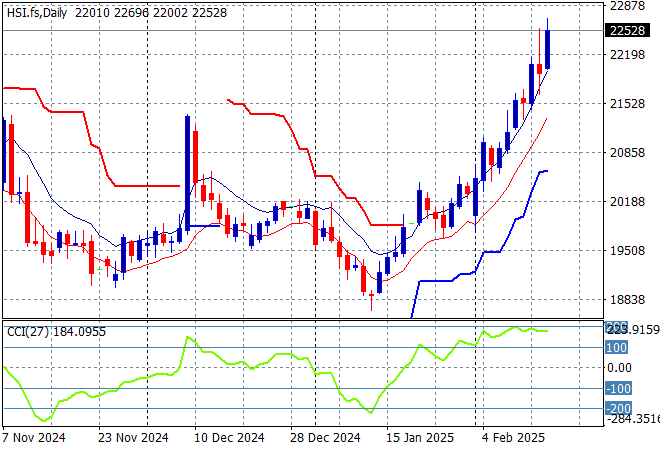Click the 22878 price axis label
This screenshot has width=660, height=450.
click(628, 6)
